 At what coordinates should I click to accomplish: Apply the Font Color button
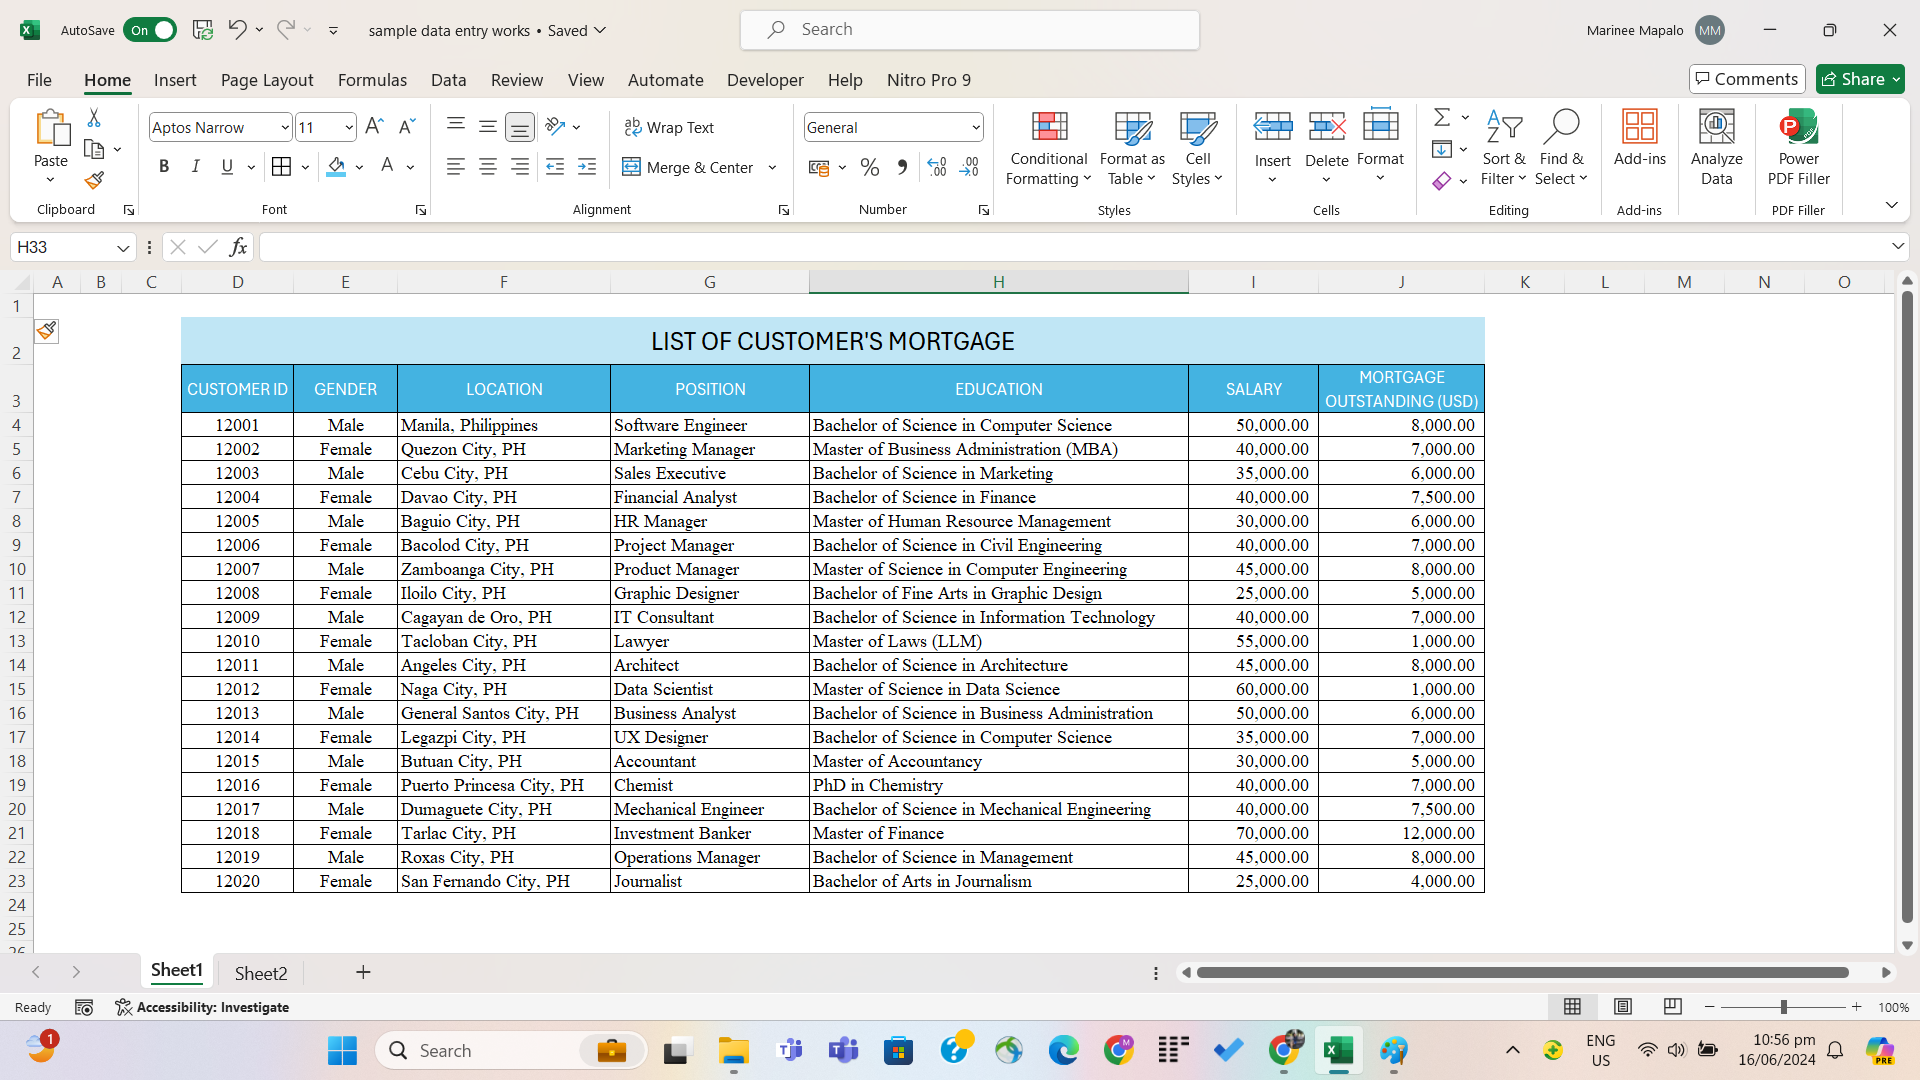pos(387,167)
